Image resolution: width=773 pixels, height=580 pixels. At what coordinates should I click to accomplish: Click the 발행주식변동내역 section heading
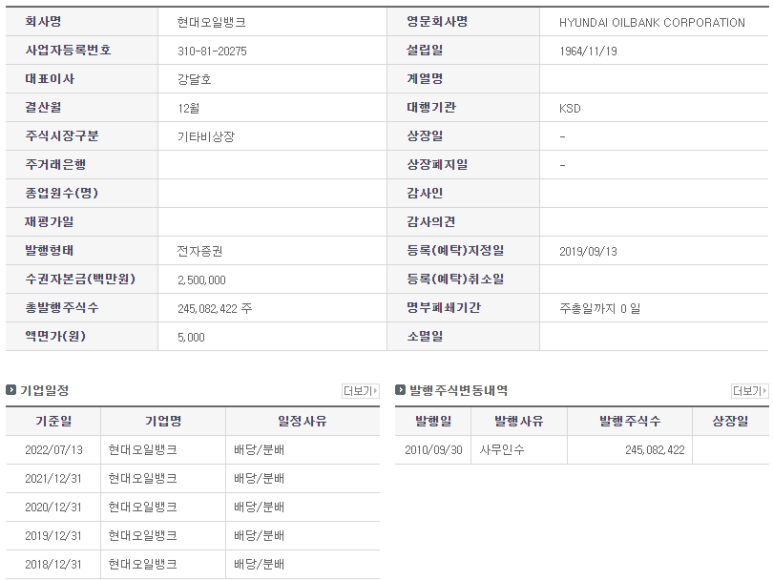click(x=458, y=390)
